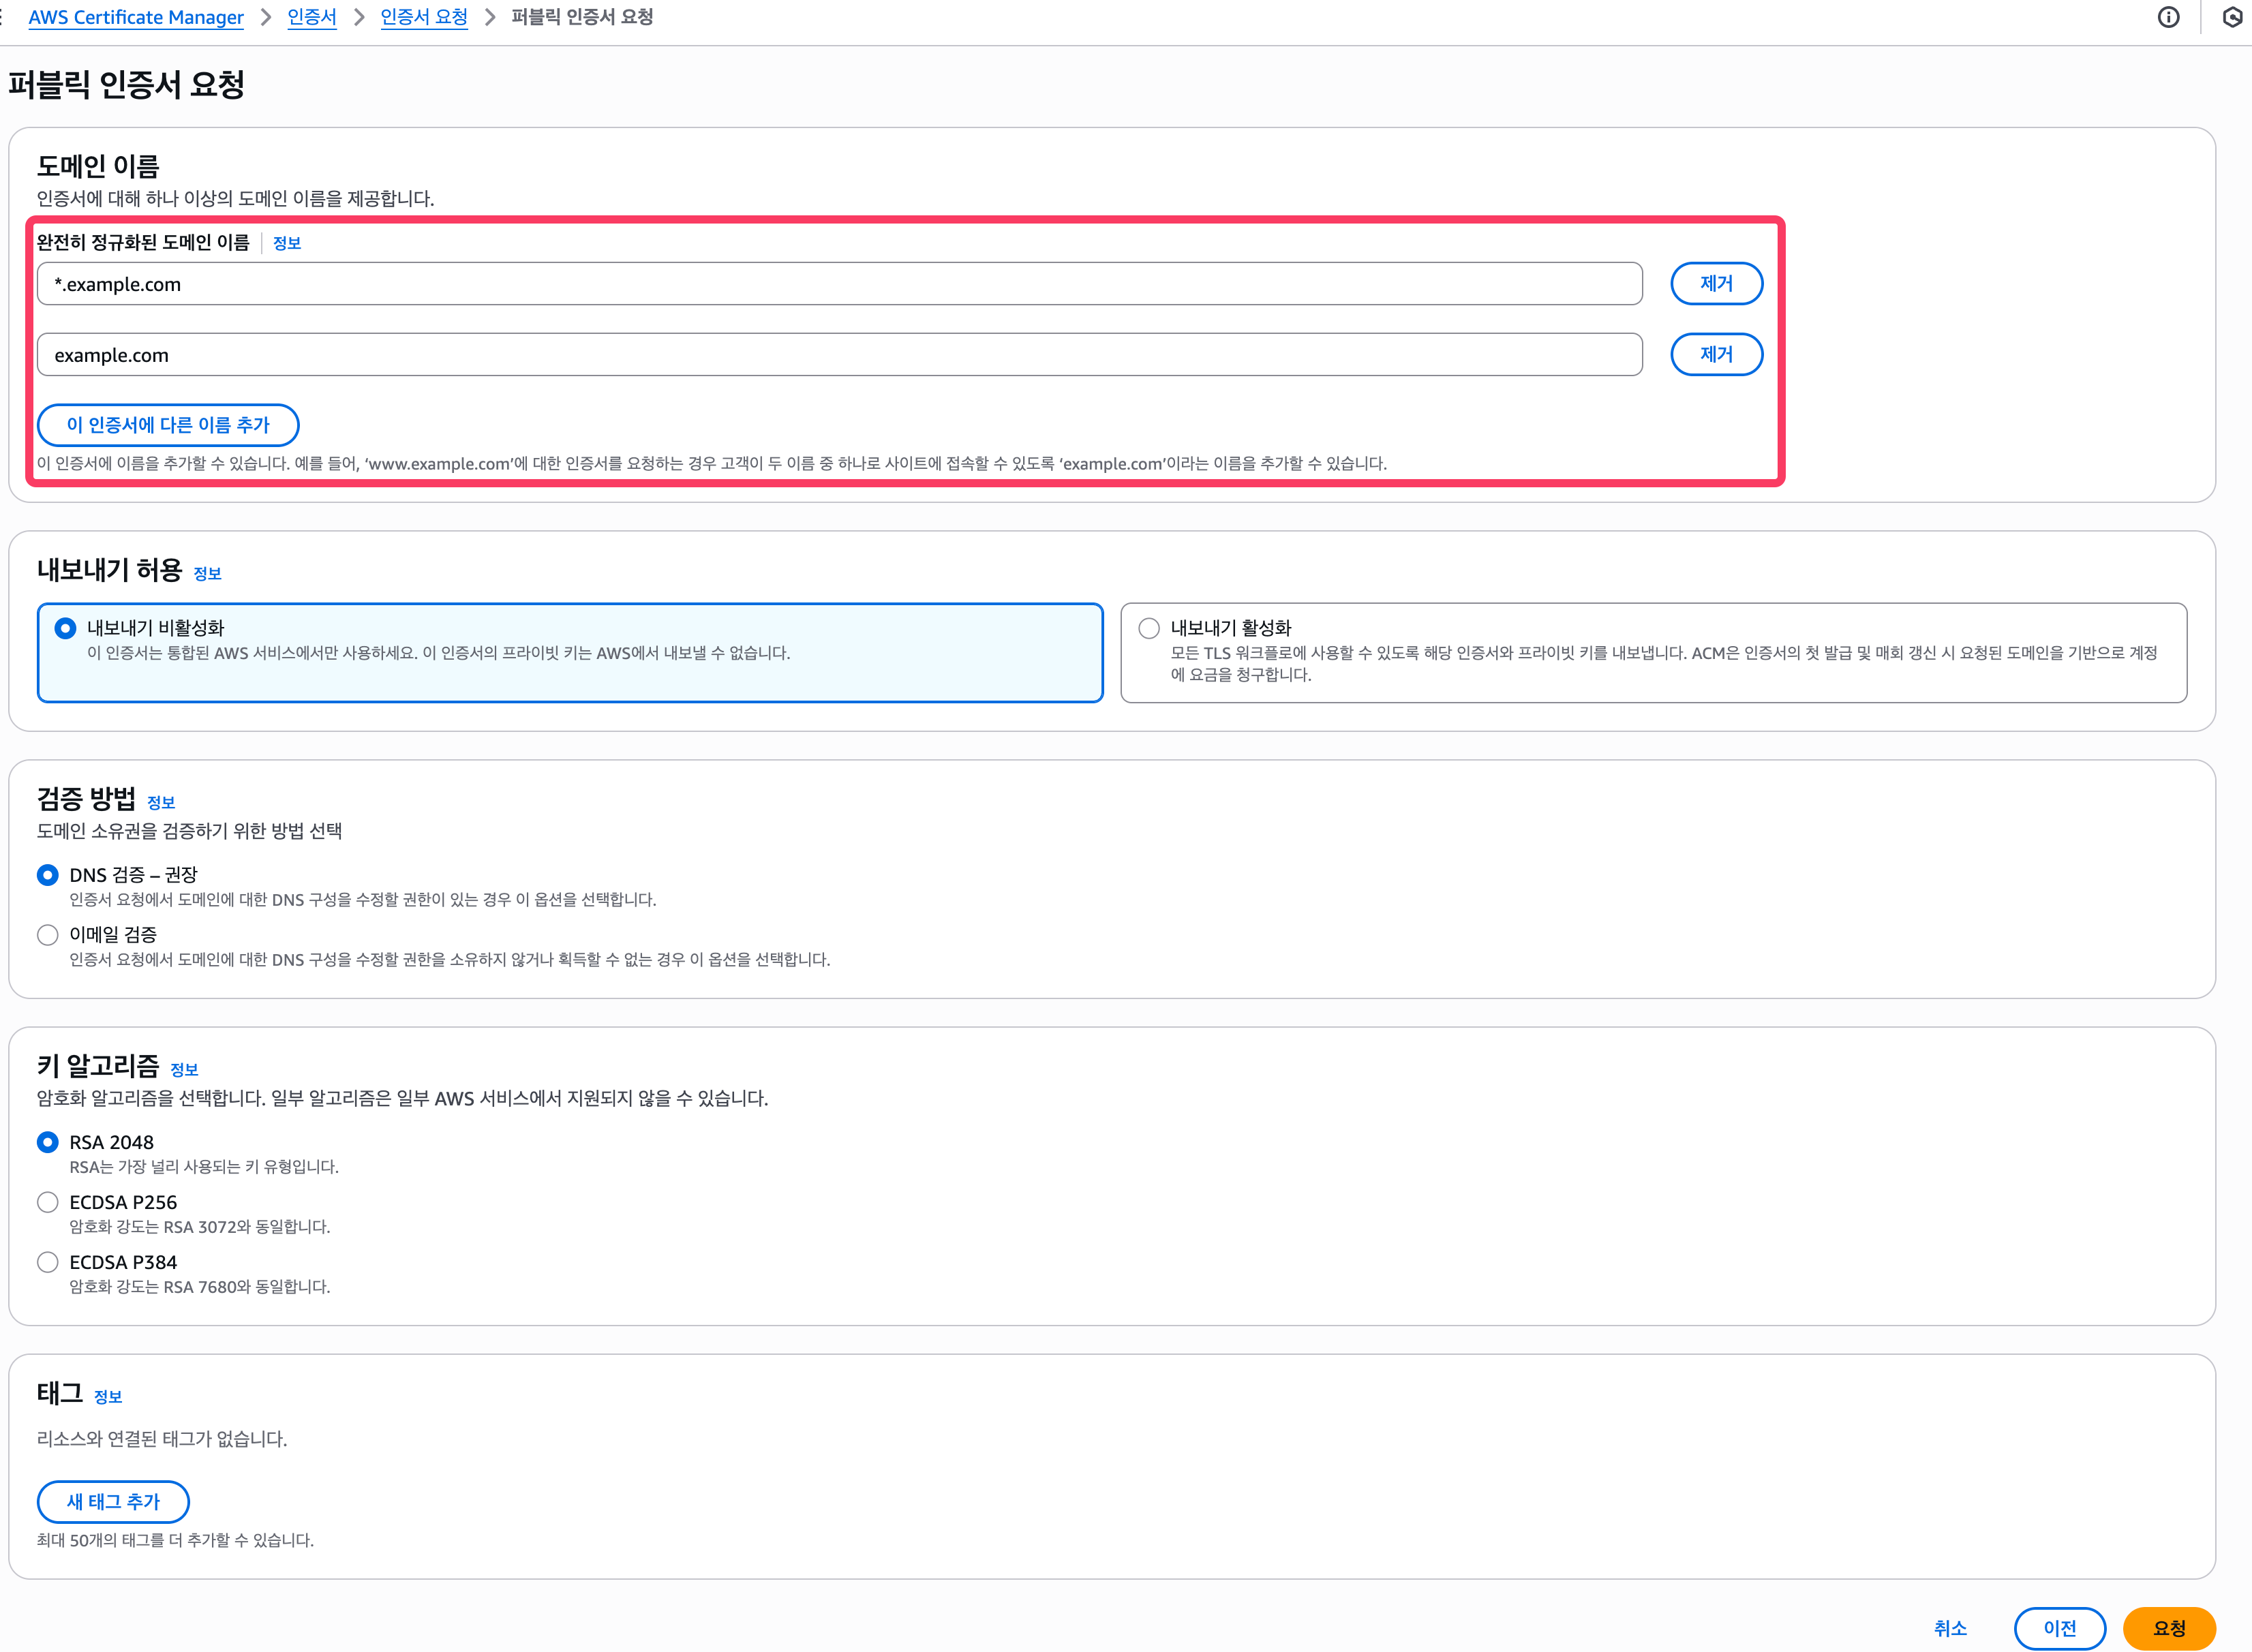The image size is (2252, 1652).
Task: Click 이 인증서에 다른 이름 추가 button
Action: [x=168, y=425]
